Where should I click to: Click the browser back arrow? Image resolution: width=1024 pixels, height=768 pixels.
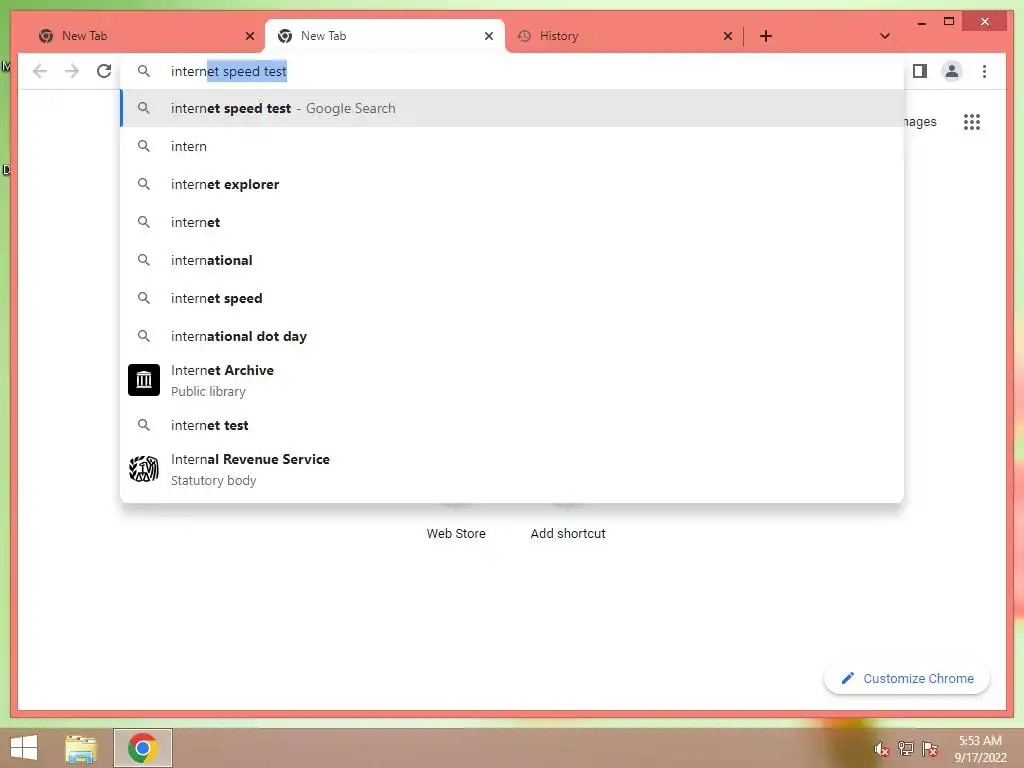pyautogui.click(x=40, y=71)
